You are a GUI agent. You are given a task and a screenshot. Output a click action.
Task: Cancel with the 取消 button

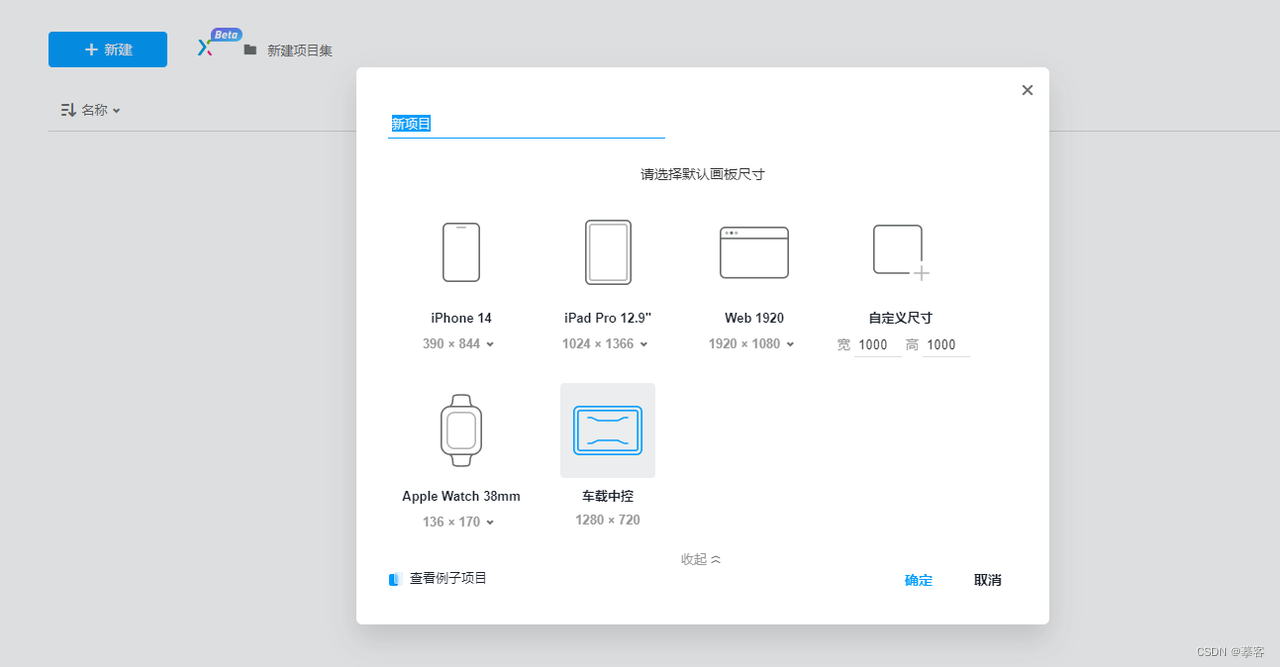coord(988,580)
